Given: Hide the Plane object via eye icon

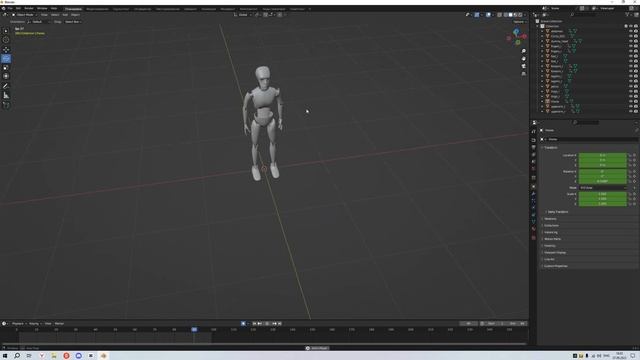Looking at the screenshot, I should tap(631, 101).
